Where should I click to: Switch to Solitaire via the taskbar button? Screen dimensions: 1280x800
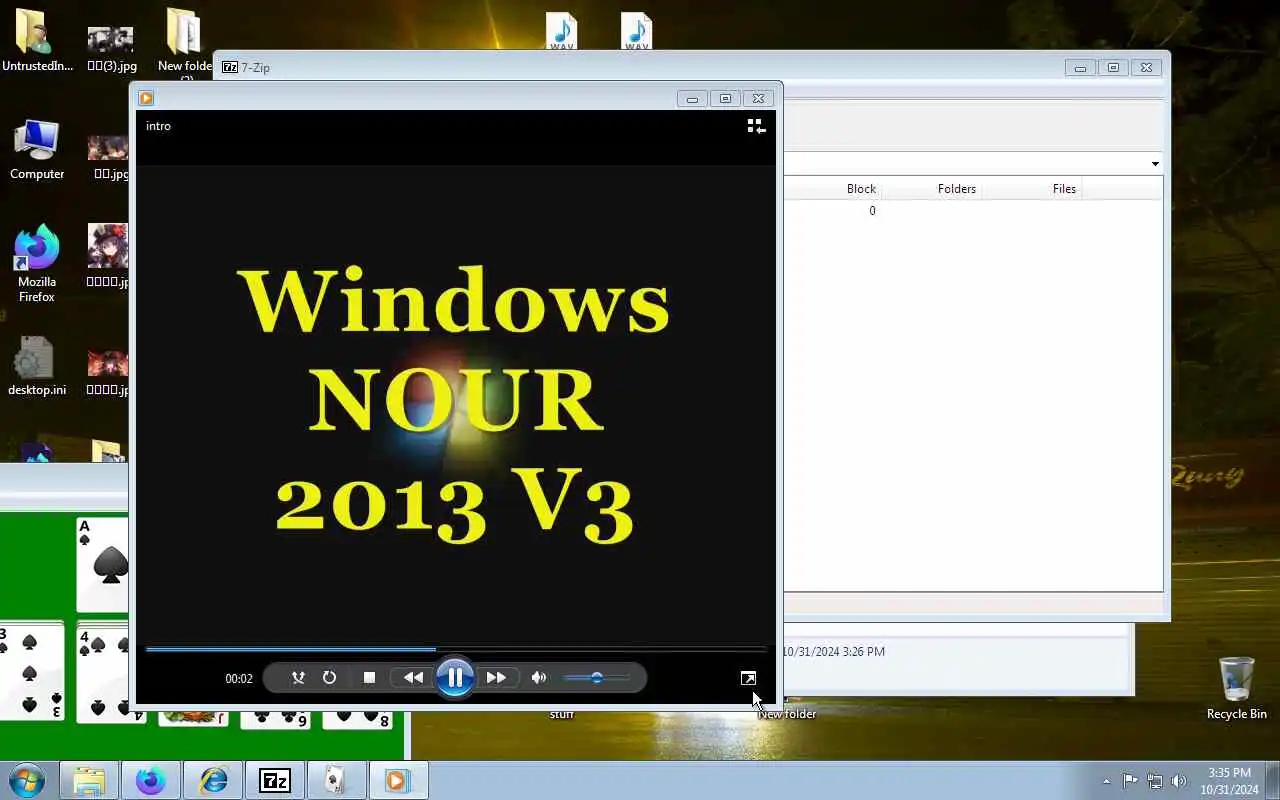tap(337, 780)
